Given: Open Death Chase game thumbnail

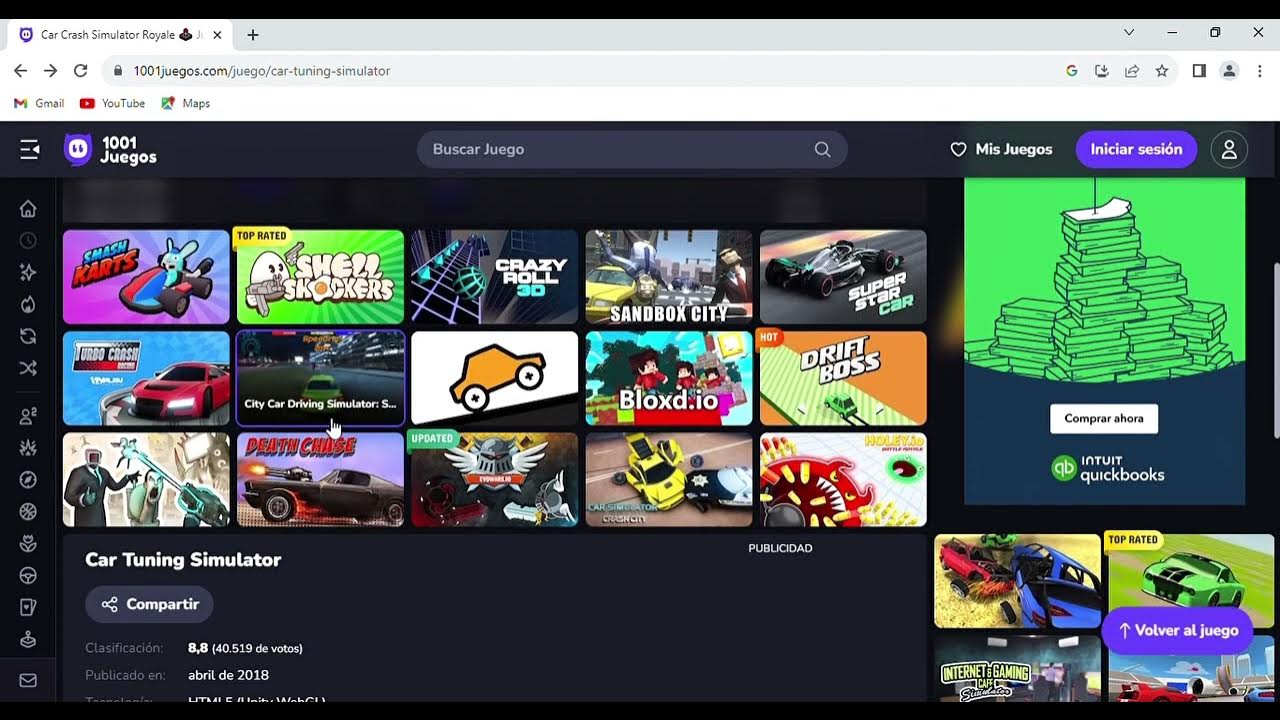Looking at the screenshot, I should [x=320, y=479].
